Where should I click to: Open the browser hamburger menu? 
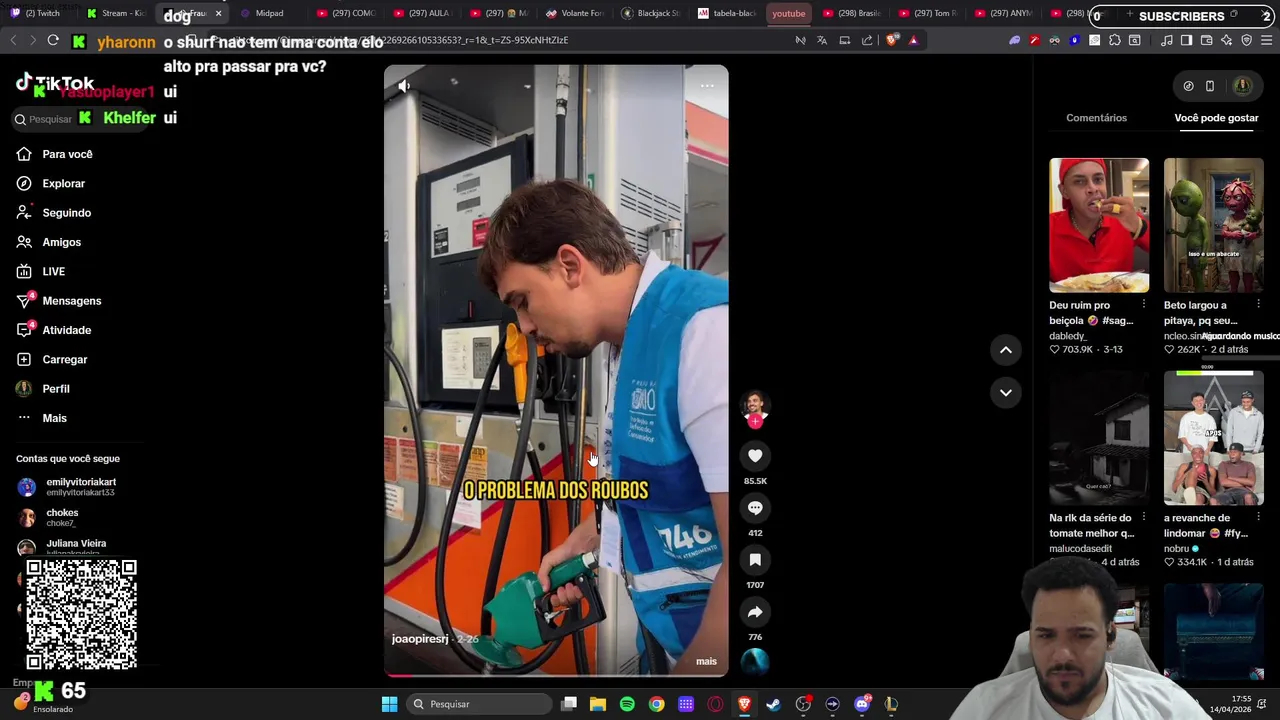(1266, 40)
